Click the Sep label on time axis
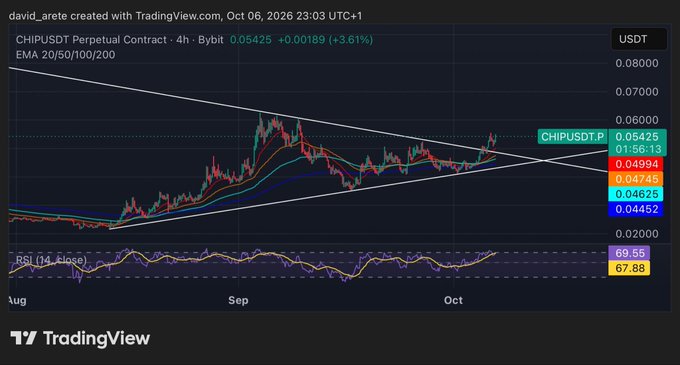This screenshot has width=680, height=365. tap(238, 300)
